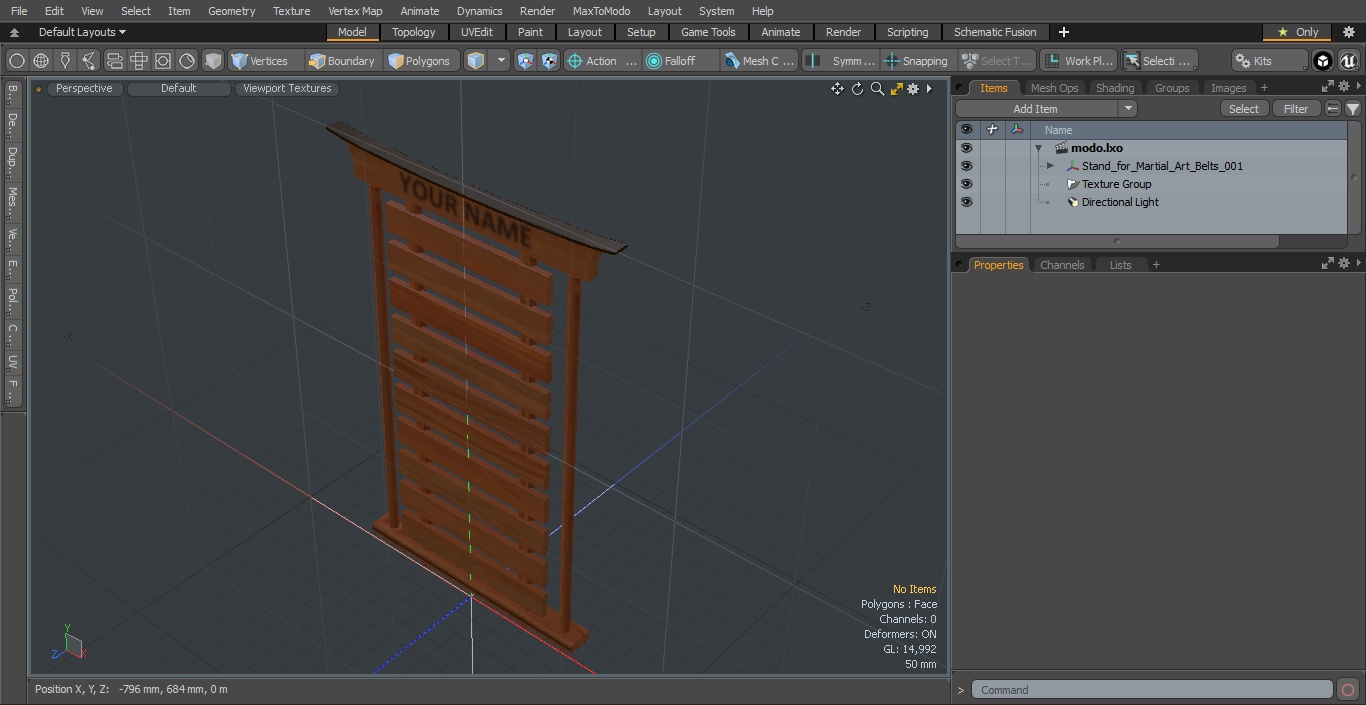Screen dimensions: 1366x705
Task: Open the Viewport Textures shading option
Action: tap(287, 88)
